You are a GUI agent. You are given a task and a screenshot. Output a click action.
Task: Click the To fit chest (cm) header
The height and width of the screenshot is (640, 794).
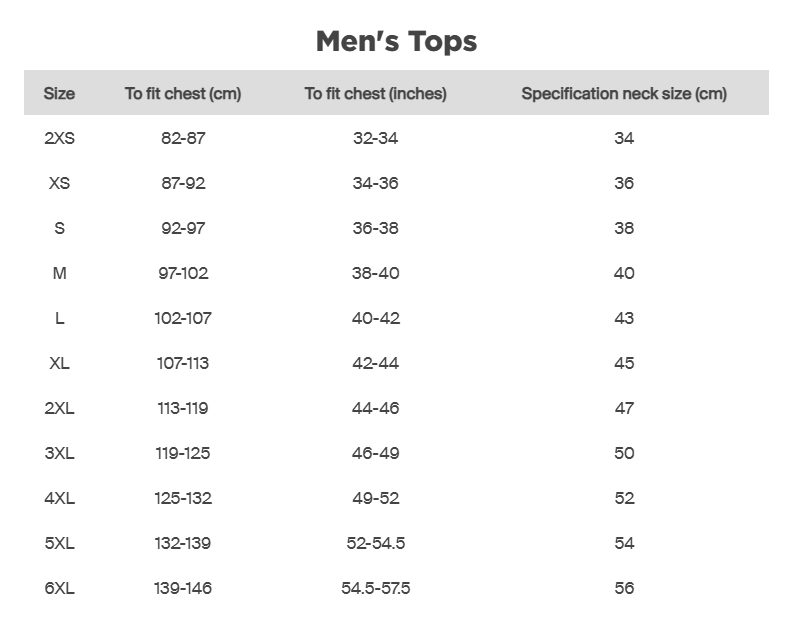coord(183,93)
